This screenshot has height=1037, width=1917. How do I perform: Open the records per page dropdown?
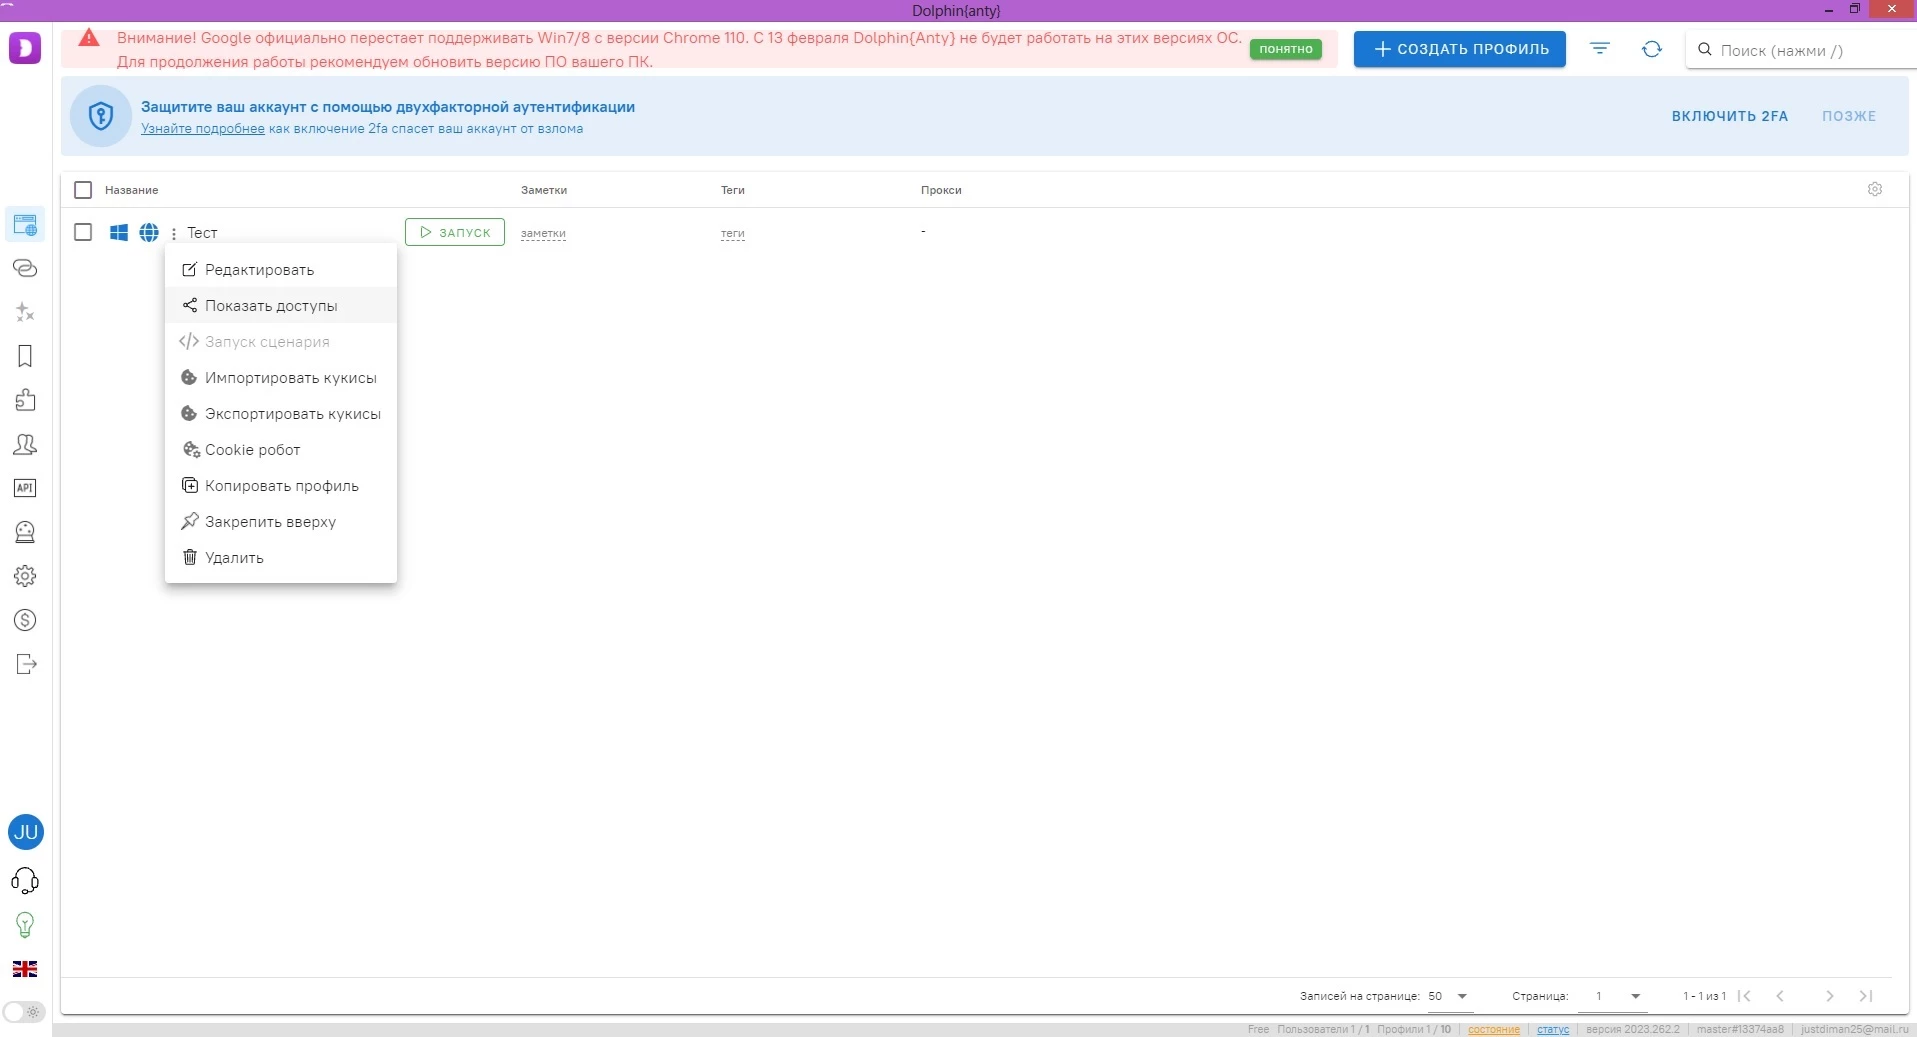(x=1448, y=996)
